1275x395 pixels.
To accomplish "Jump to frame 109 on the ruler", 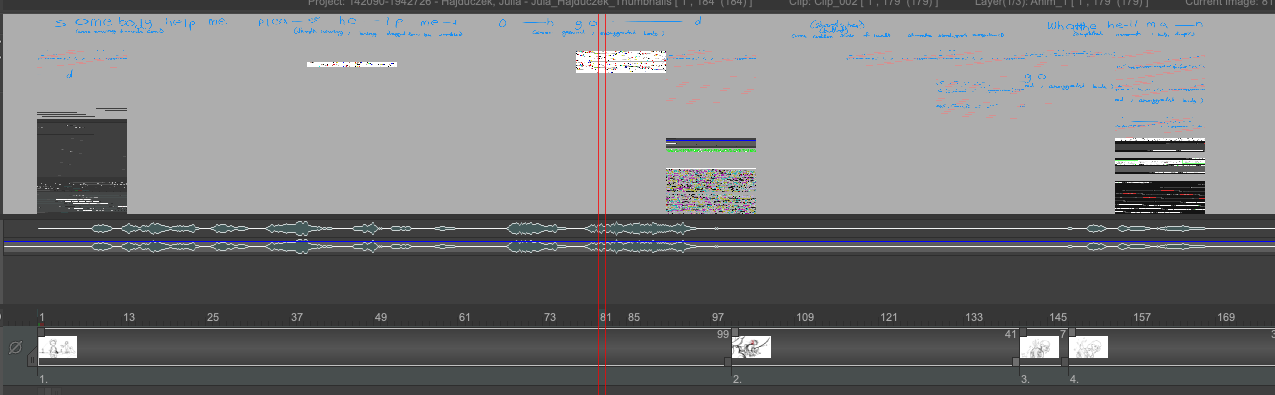I will [x=805, y=317].
